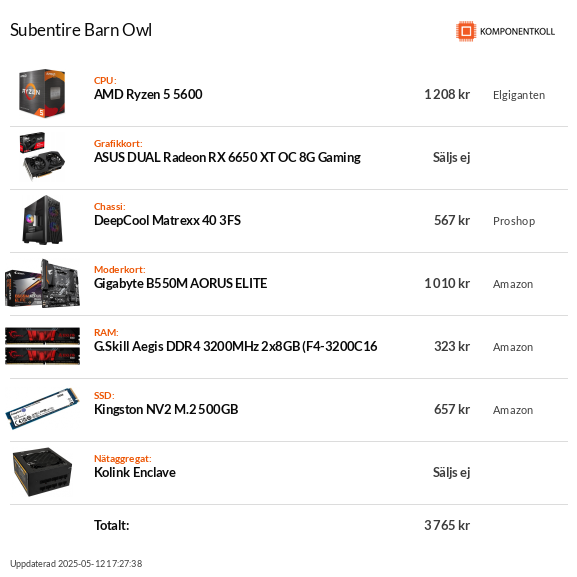Click the ASUS DUAL Radeon RX 6650 XT title
This screenshot has width=577, height=577.
[x=227, y=157]
